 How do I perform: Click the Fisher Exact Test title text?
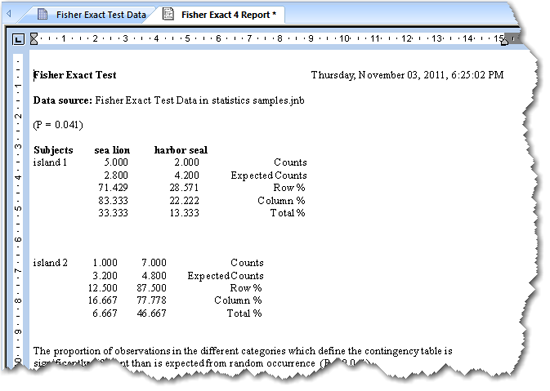[75, 75]
